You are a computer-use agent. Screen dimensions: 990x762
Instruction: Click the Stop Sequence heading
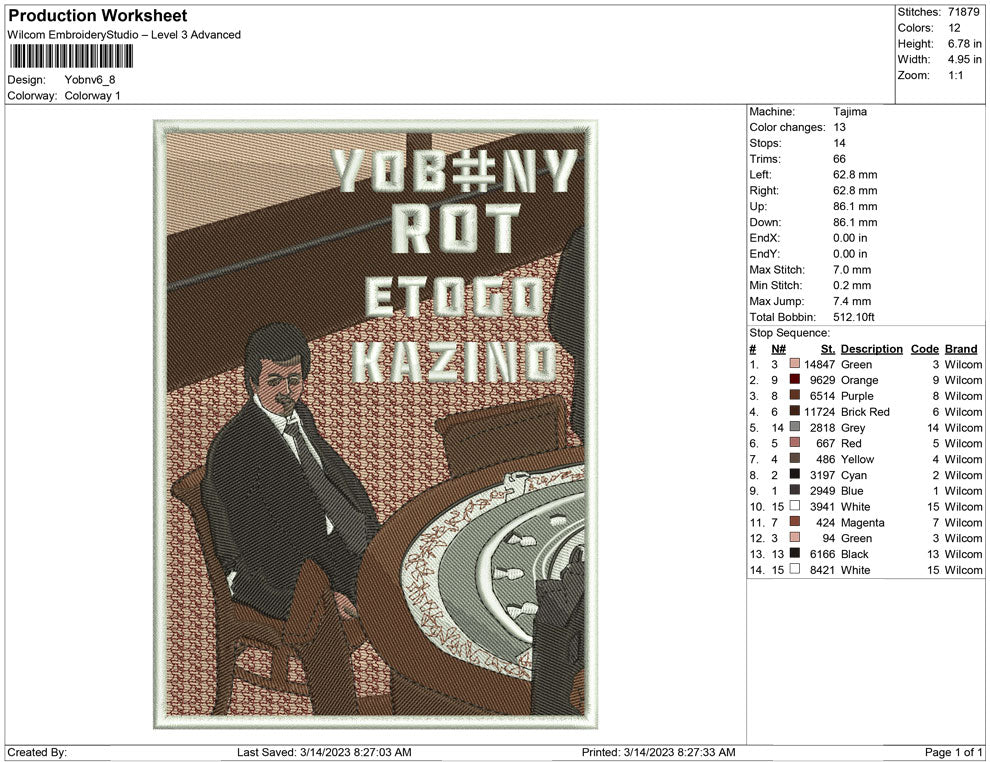pyautogui.click(x=789, y=333)
